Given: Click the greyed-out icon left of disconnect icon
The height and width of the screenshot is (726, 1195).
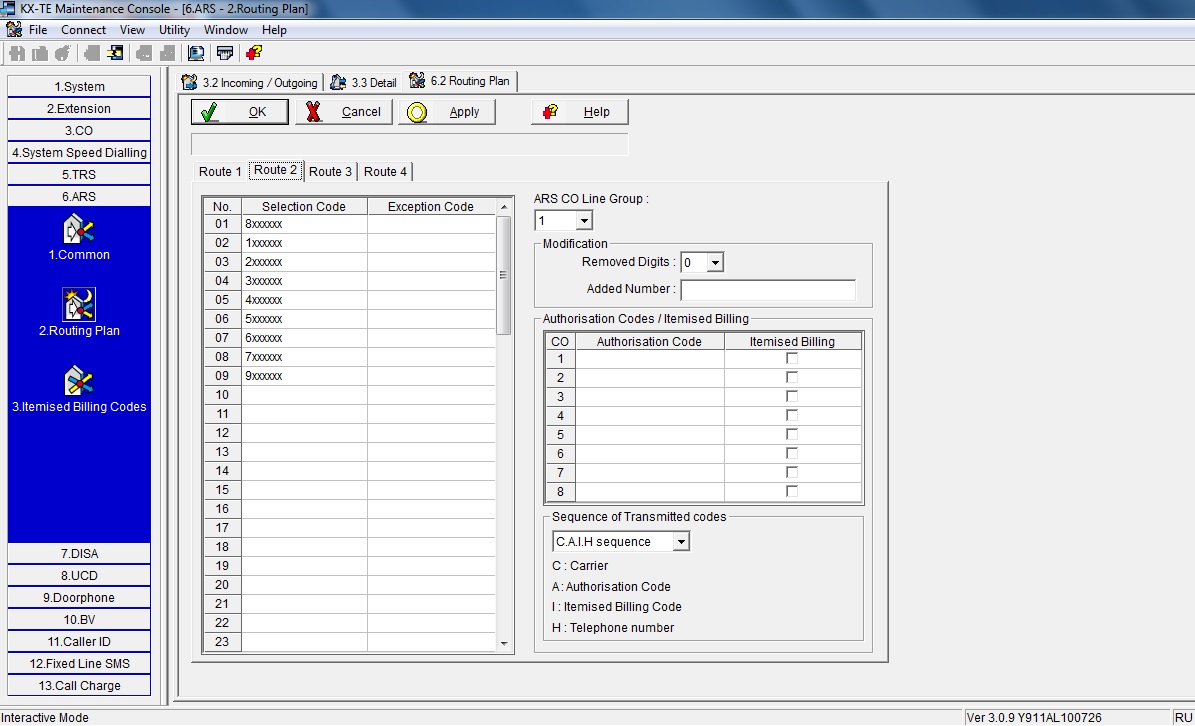Looking at the screenshot, I should click(92, 53).
